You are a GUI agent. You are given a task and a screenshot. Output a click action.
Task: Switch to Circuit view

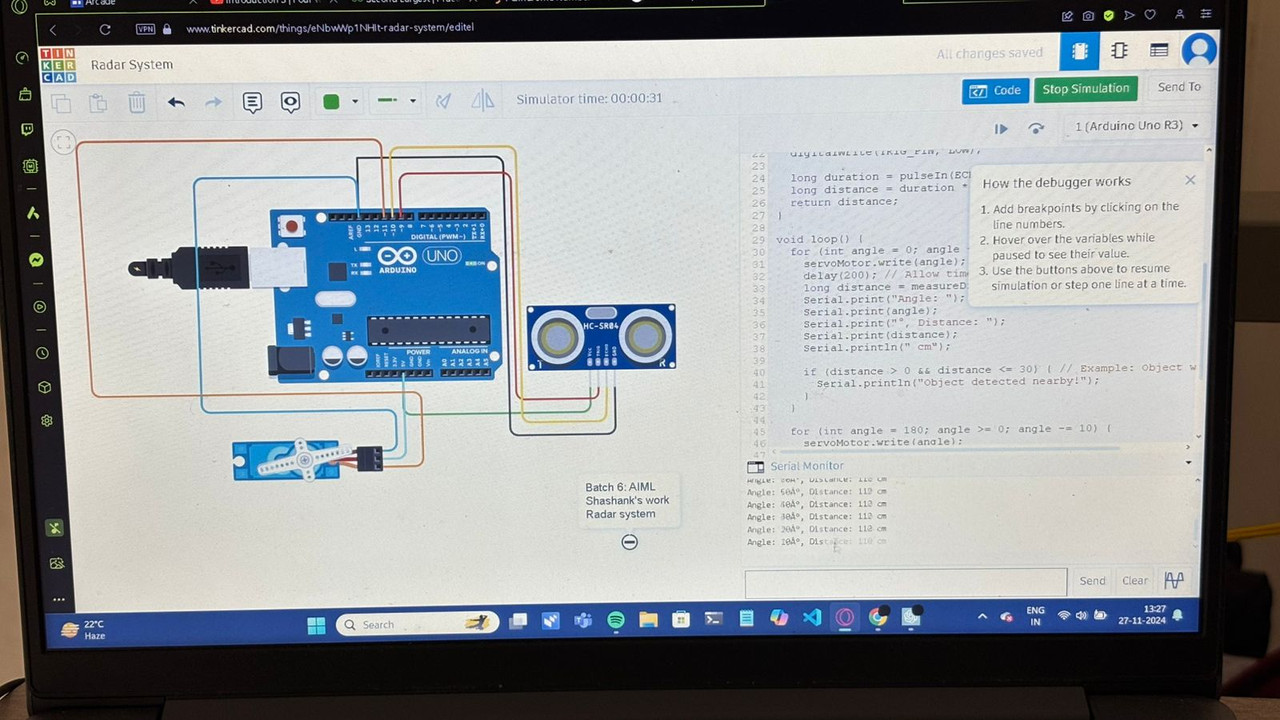[1079, 50]
